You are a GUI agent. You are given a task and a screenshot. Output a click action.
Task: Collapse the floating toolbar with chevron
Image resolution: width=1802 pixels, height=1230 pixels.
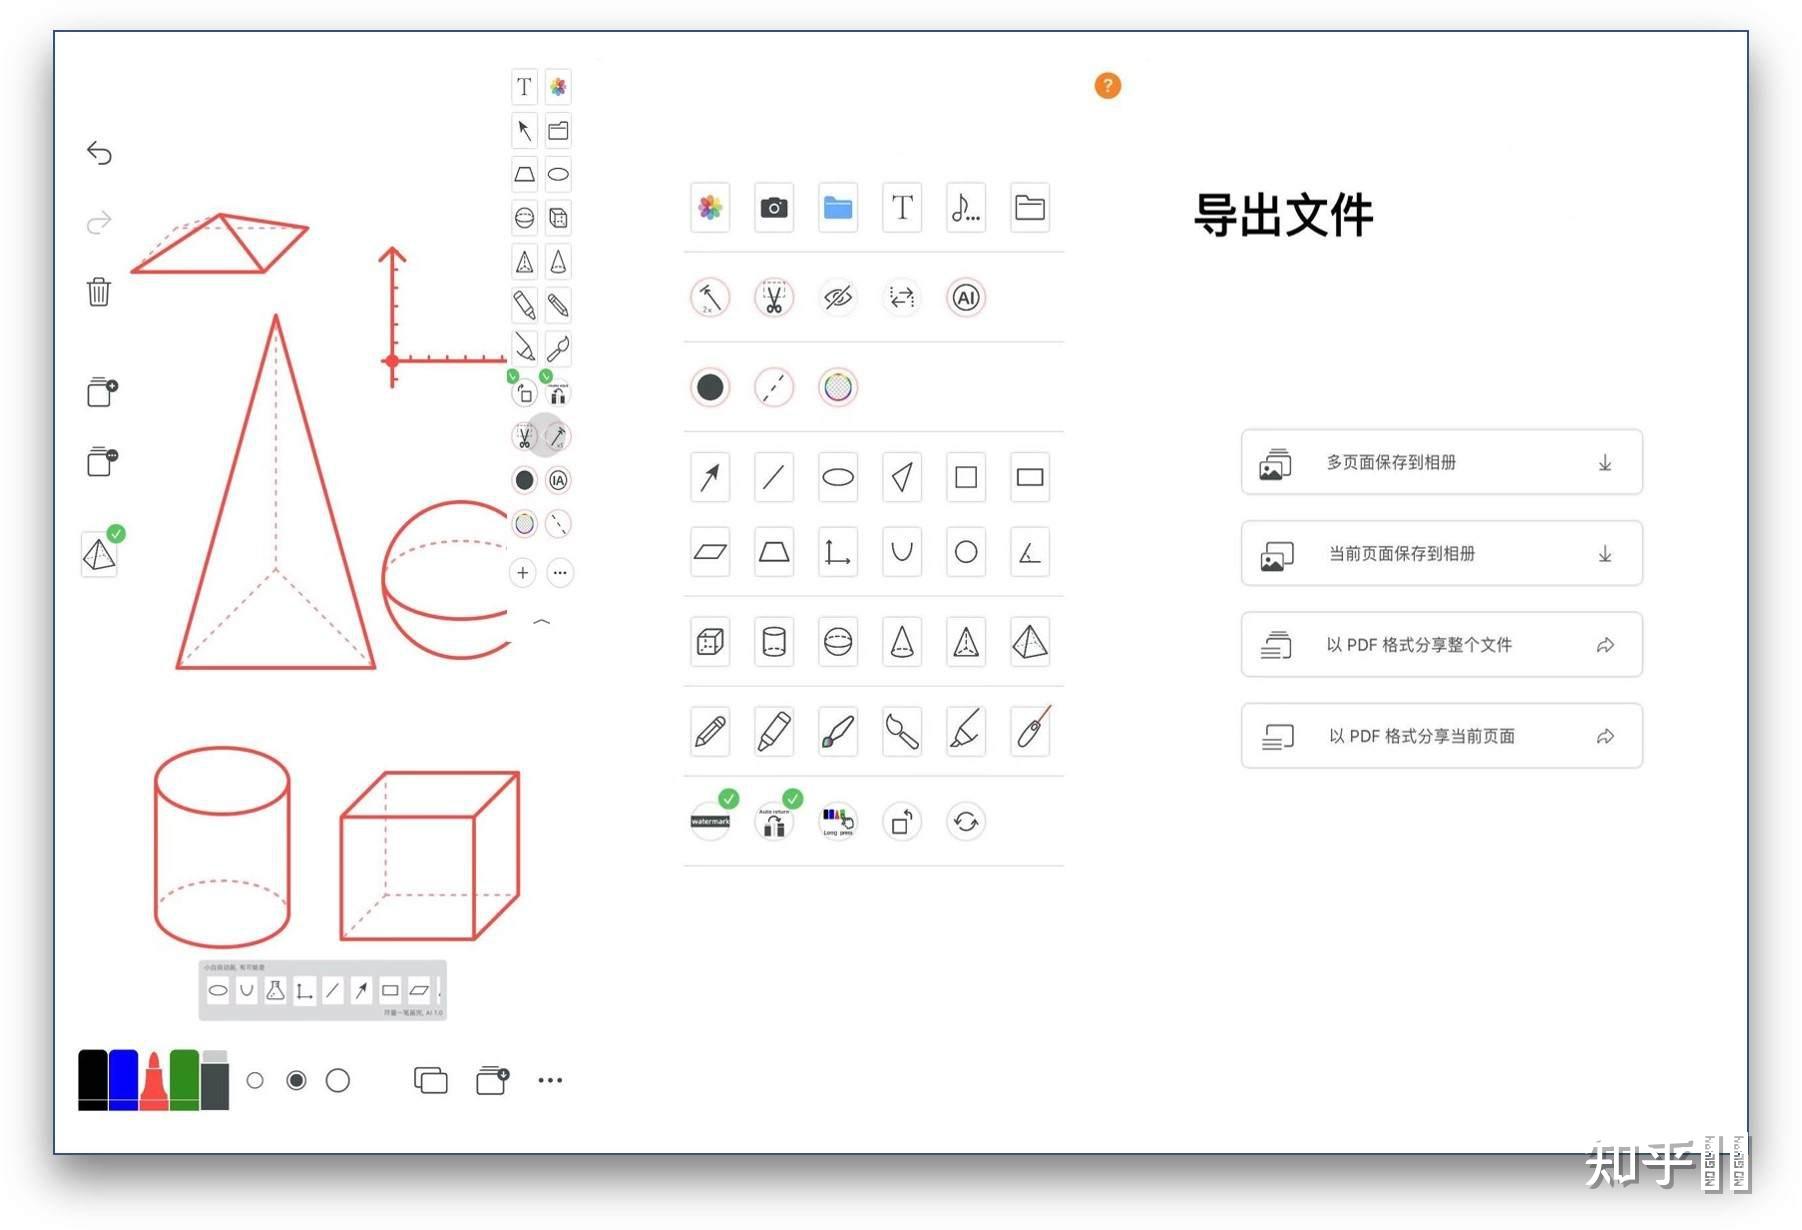541,622
